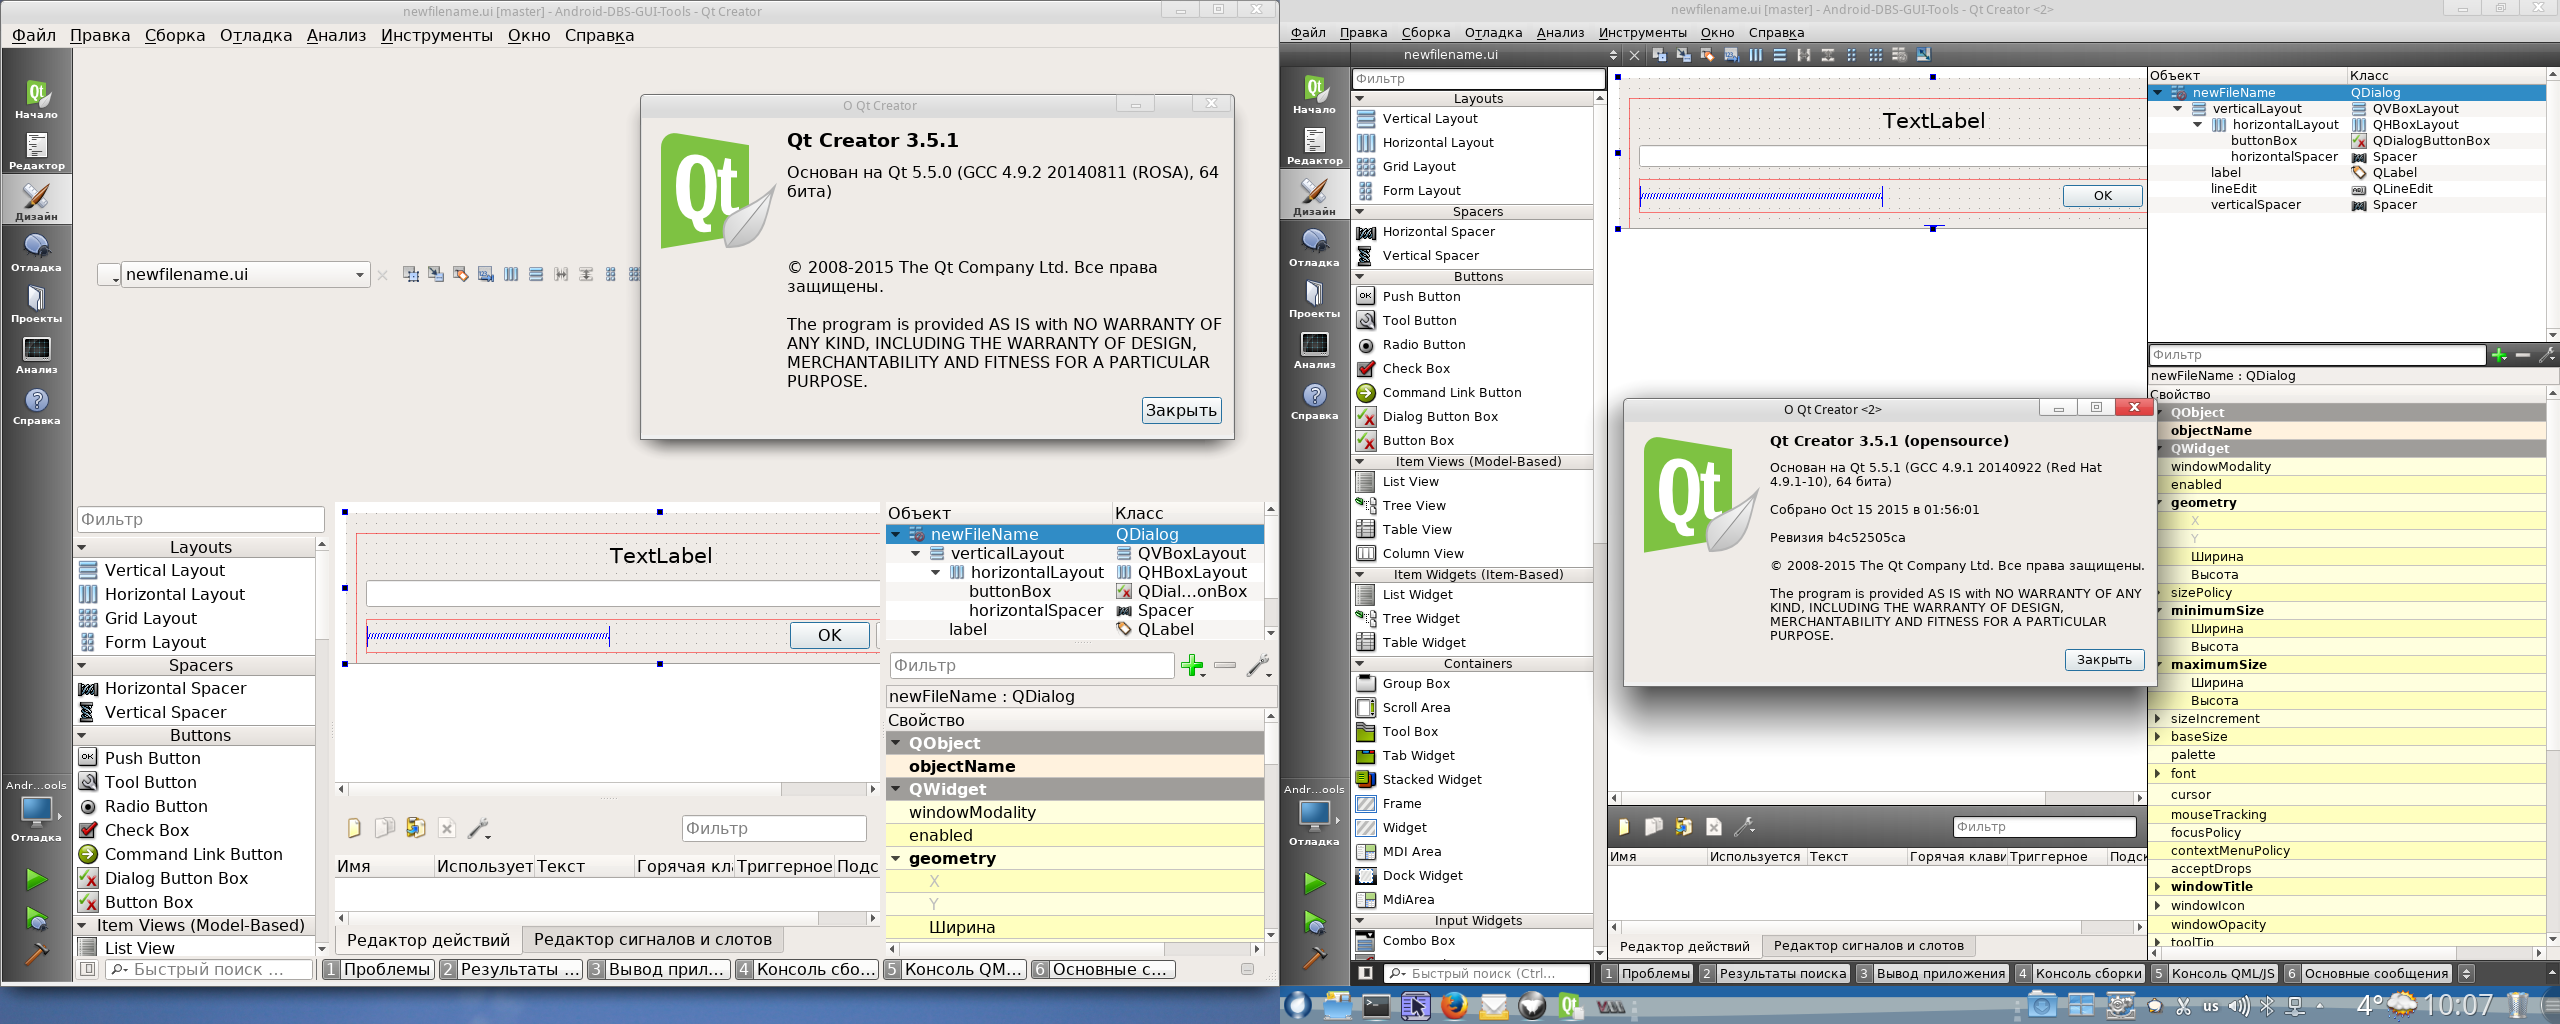Open Файл menu in left Qt Creator window
This screenshot has height=1024, width=2560.
coord(34,35)
